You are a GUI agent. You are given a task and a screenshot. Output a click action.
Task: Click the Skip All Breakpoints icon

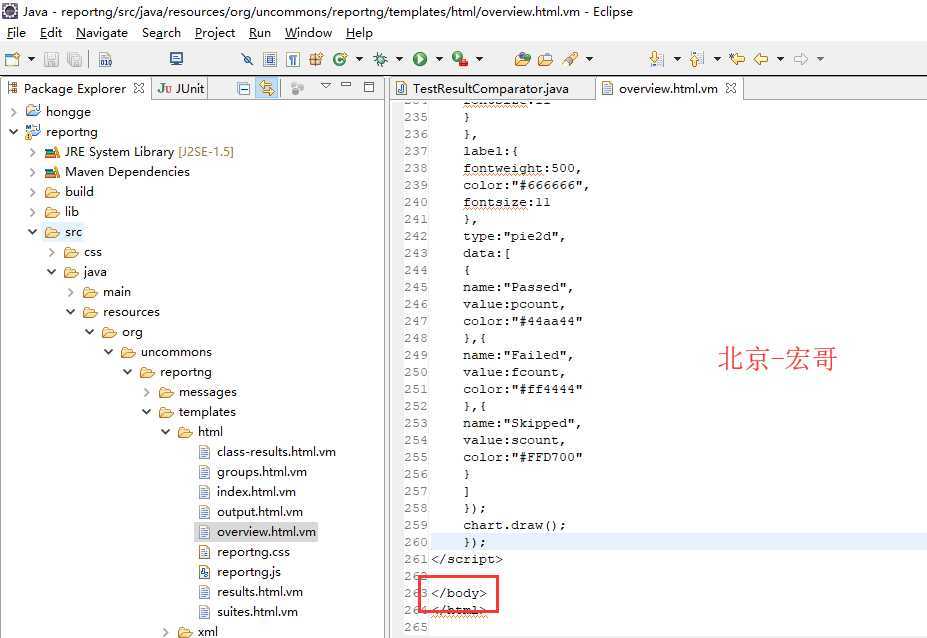[247, 59]
